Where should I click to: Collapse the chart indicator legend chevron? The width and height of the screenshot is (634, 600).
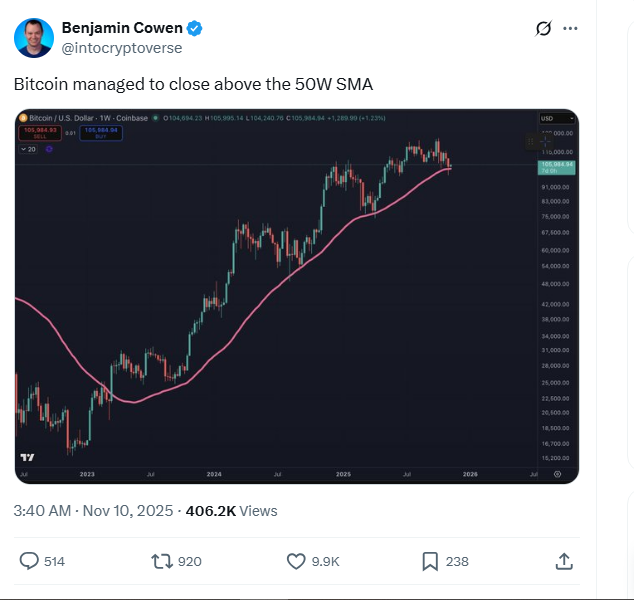tap(24, 148)
